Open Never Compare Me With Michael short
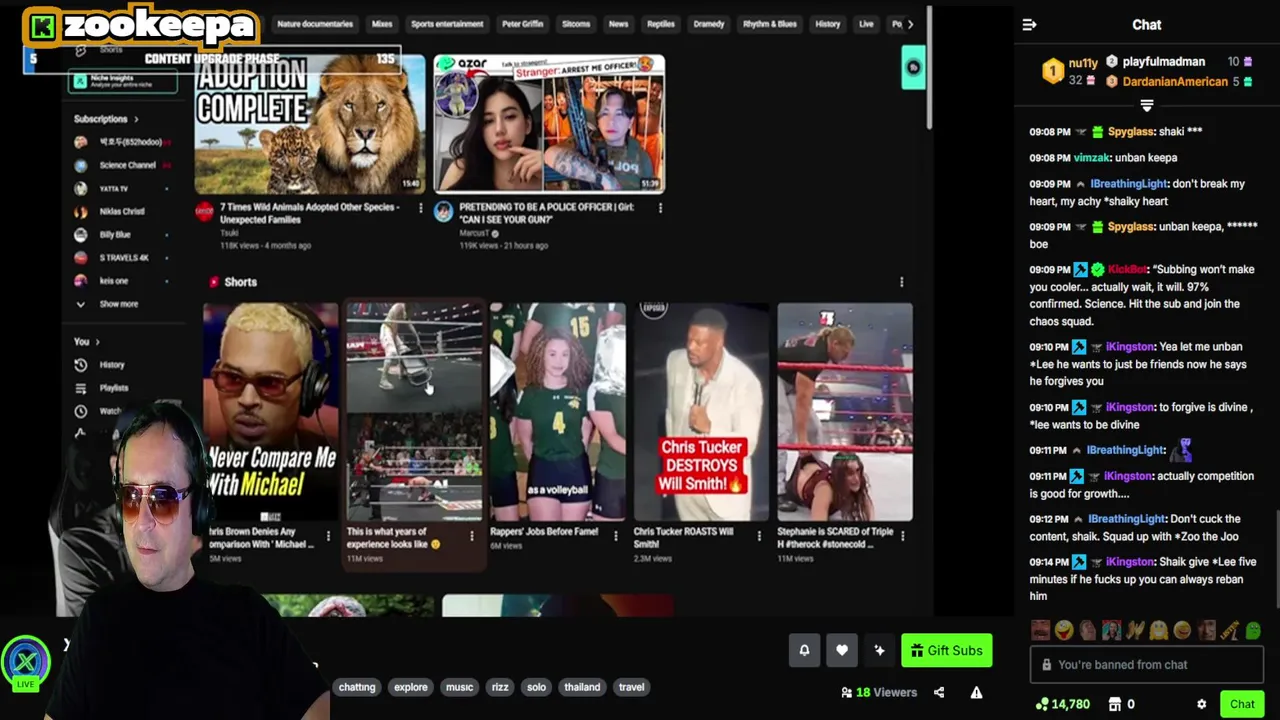 coord(270,412)
